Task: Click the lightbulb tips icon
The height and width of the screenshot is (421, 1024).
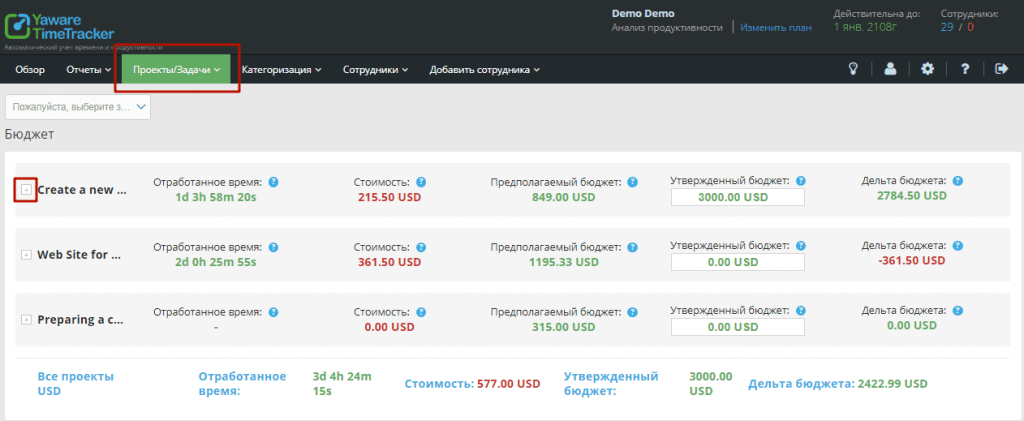Action: pos(854,69)
